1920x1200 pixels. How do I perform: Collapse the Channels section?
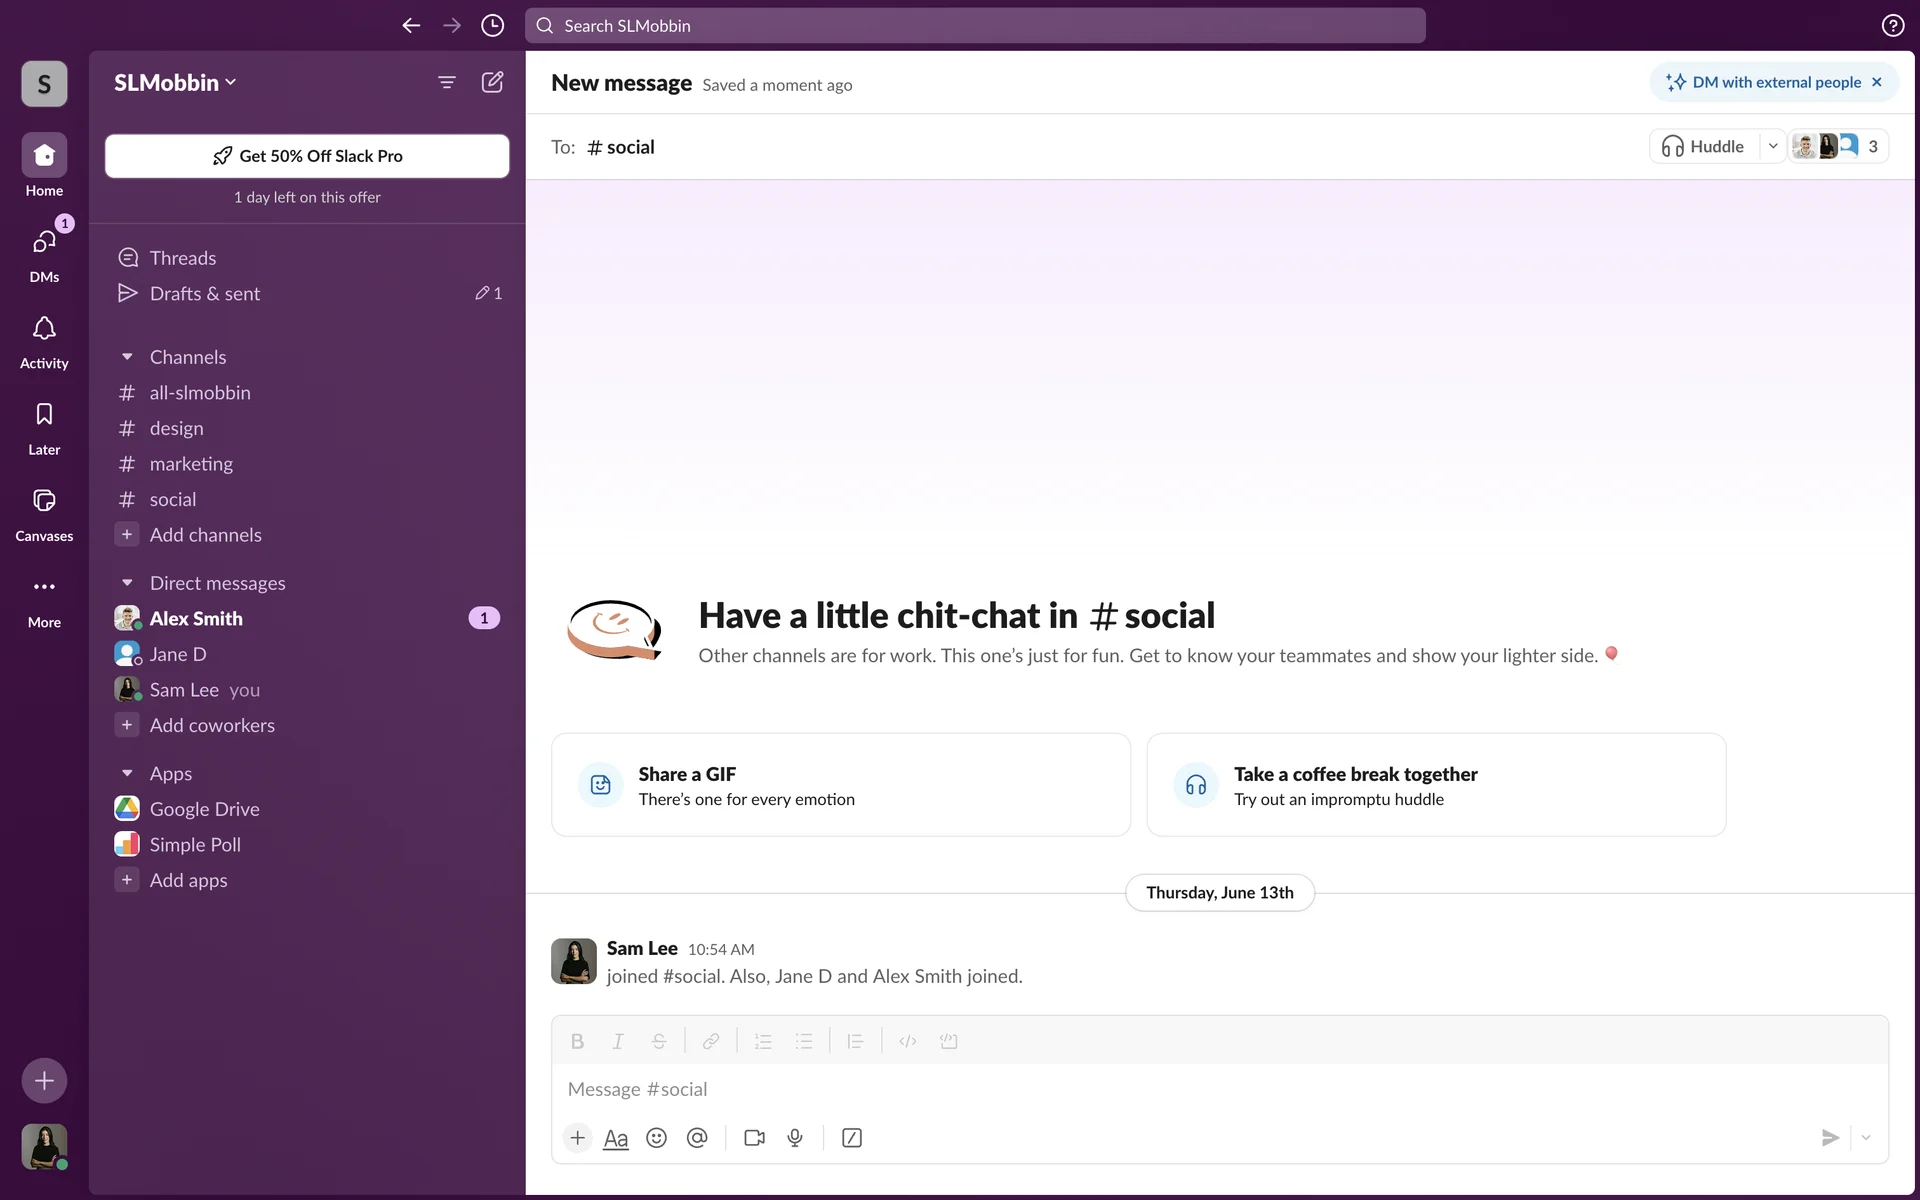(x=127, y=357)
